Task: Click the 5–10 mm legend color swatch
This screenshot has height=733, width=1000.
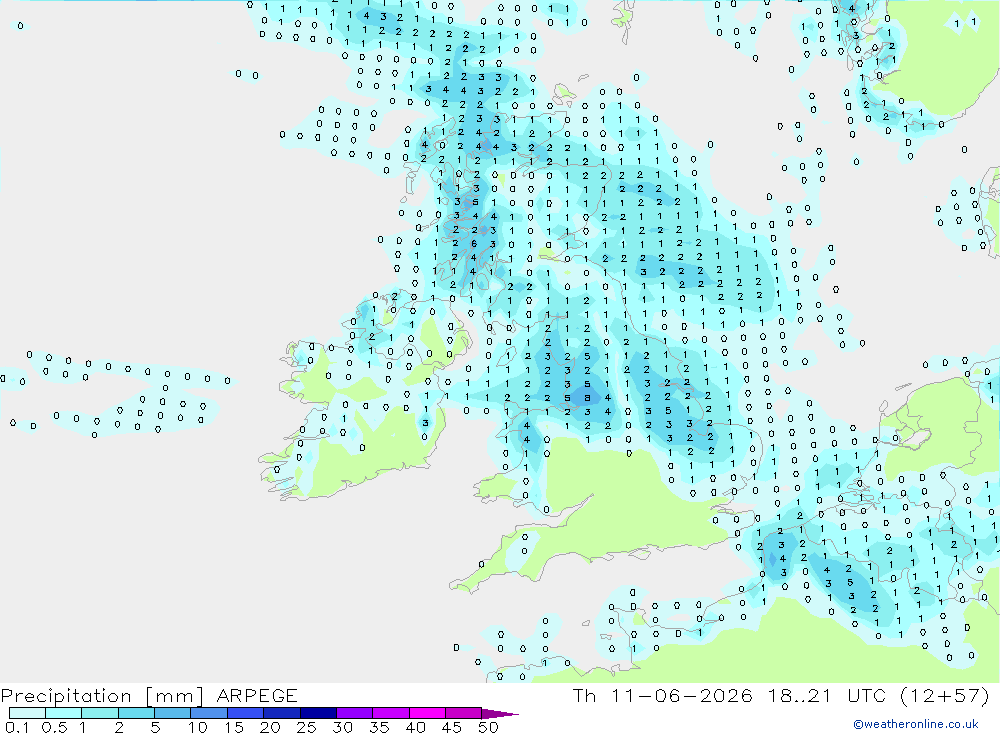Action: pos(172,713)
